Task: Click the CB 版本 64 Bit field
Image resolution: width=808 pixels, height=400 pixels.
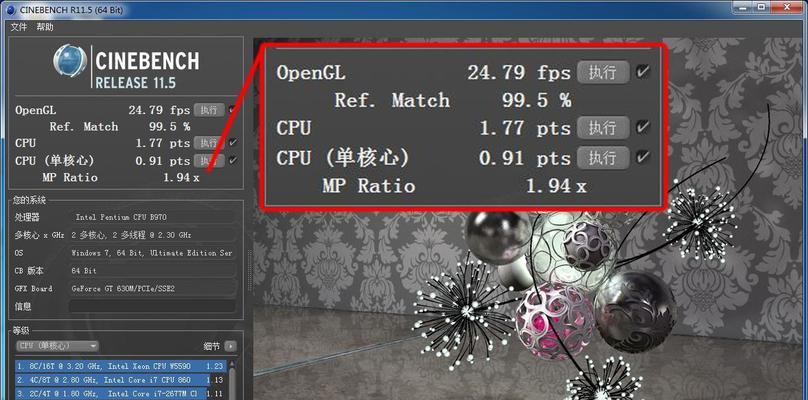Action: [x=153, y=271]
